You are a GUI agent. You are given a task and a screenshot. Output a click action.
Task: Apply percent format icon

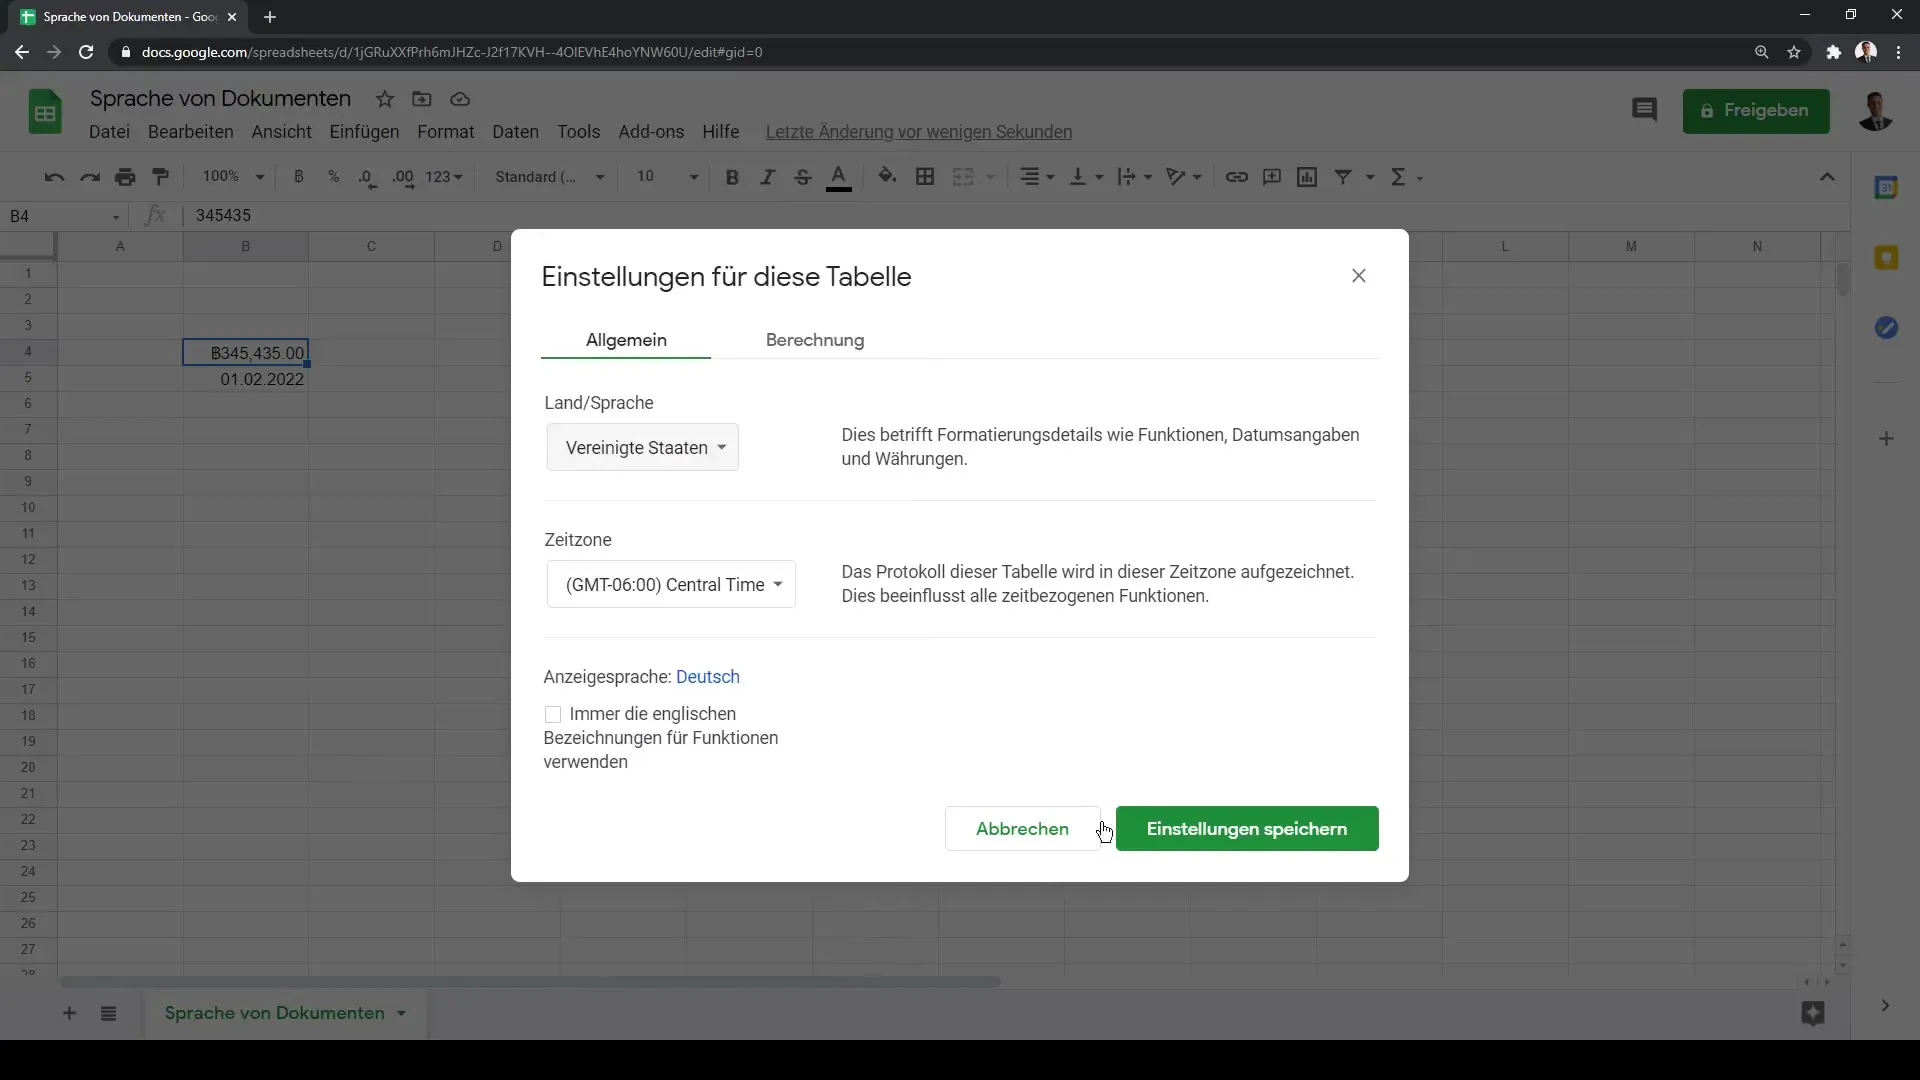tap(333, 177)
